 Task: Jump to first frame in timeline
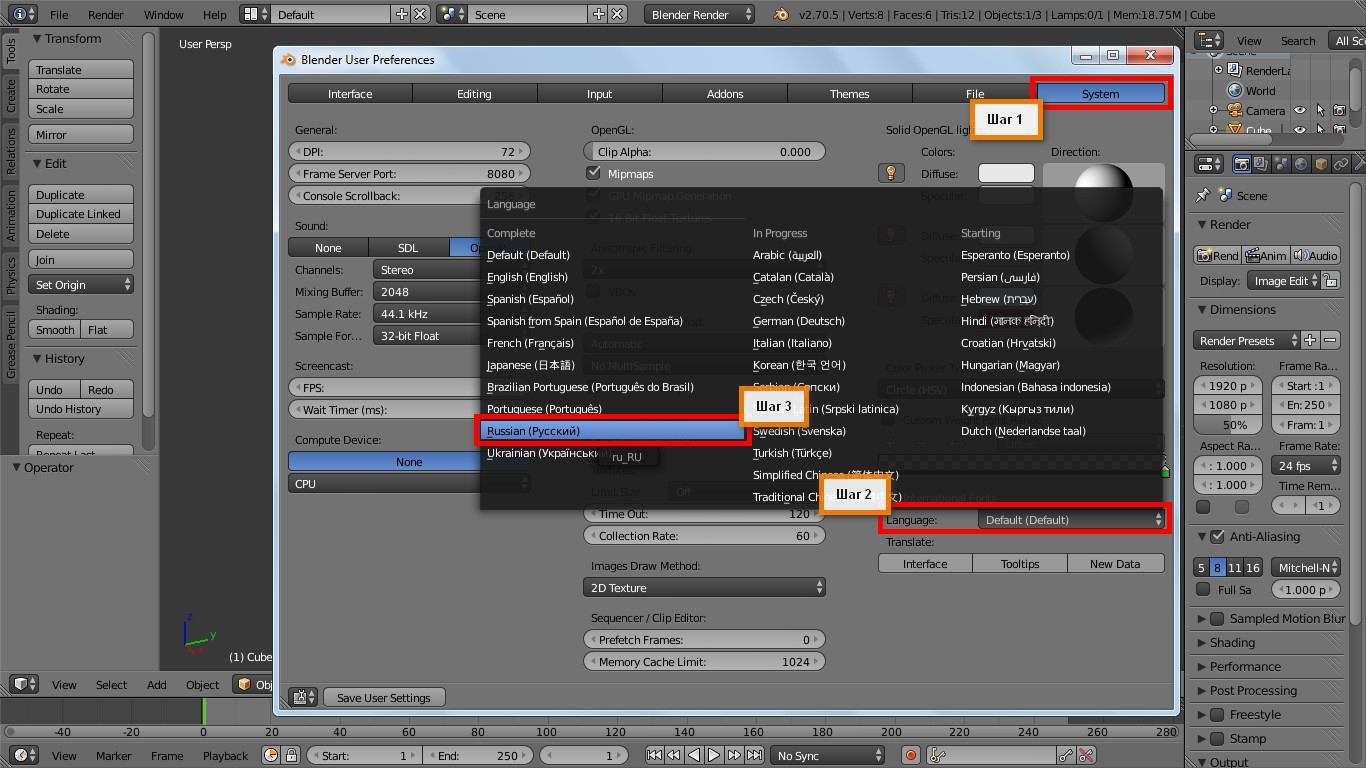(x=655, y=755)
